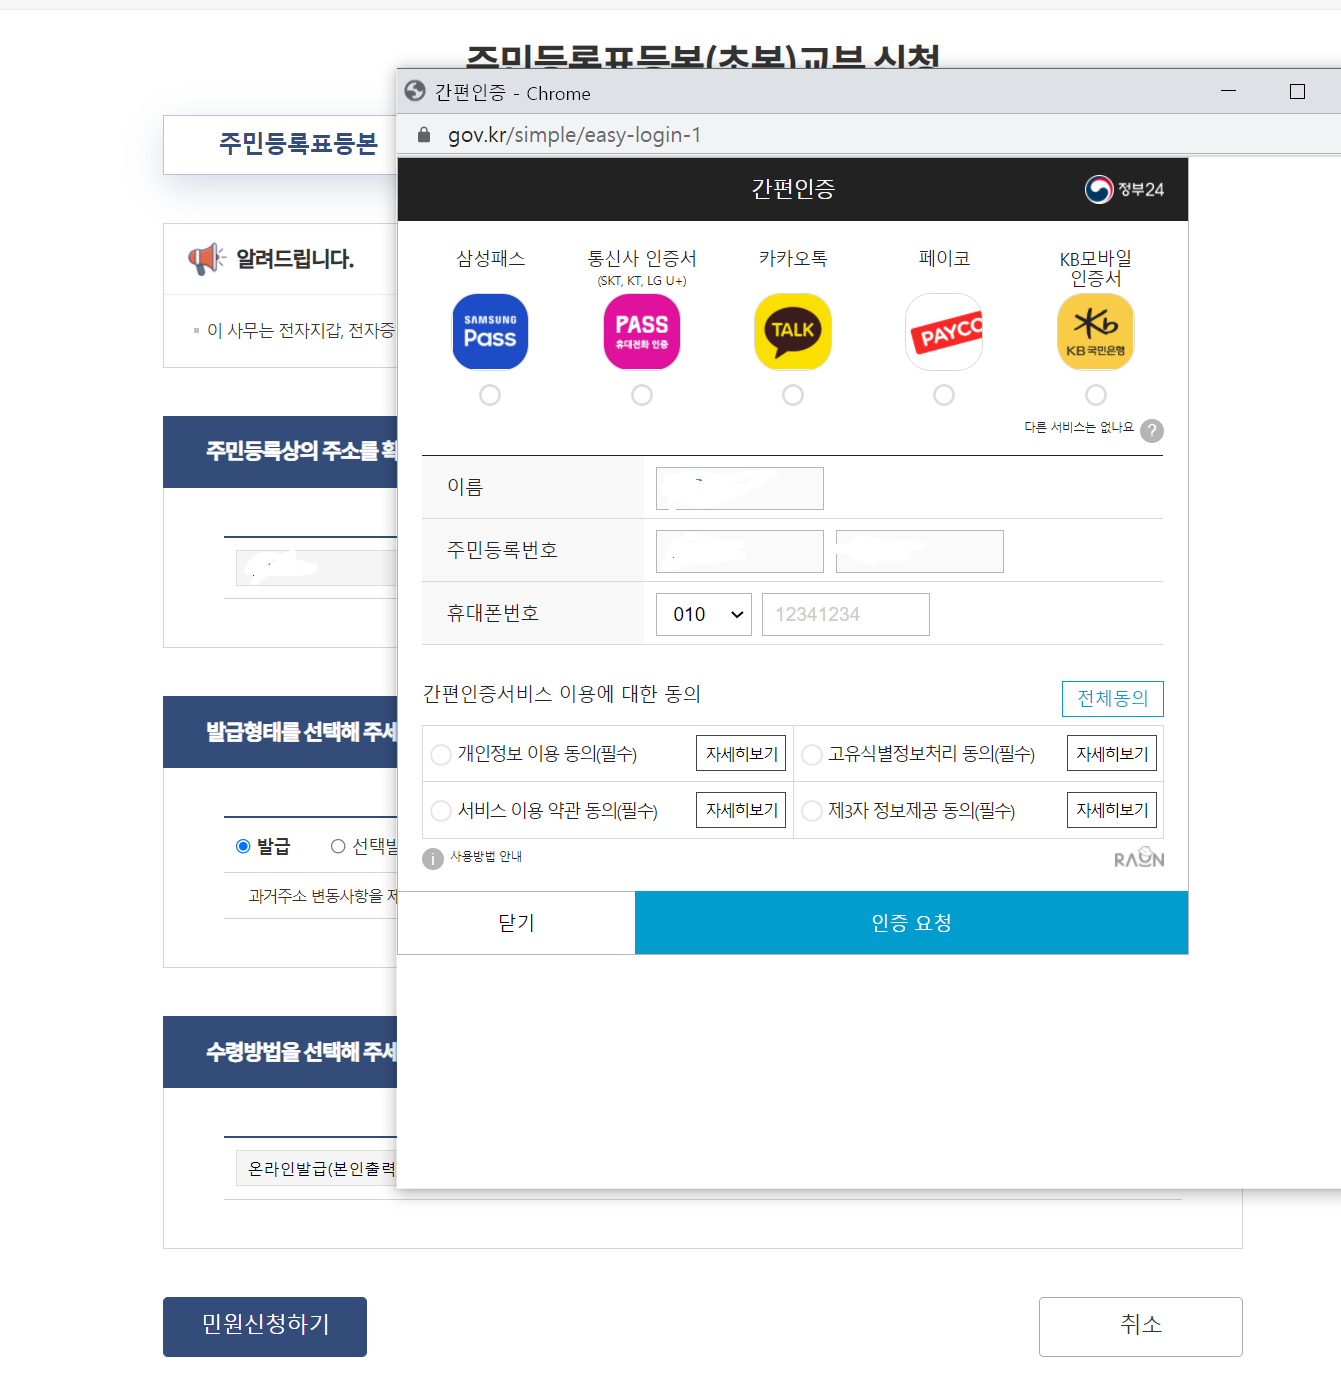
Task: Click the Samsung Pass logo icon
Action: [490, 332]
